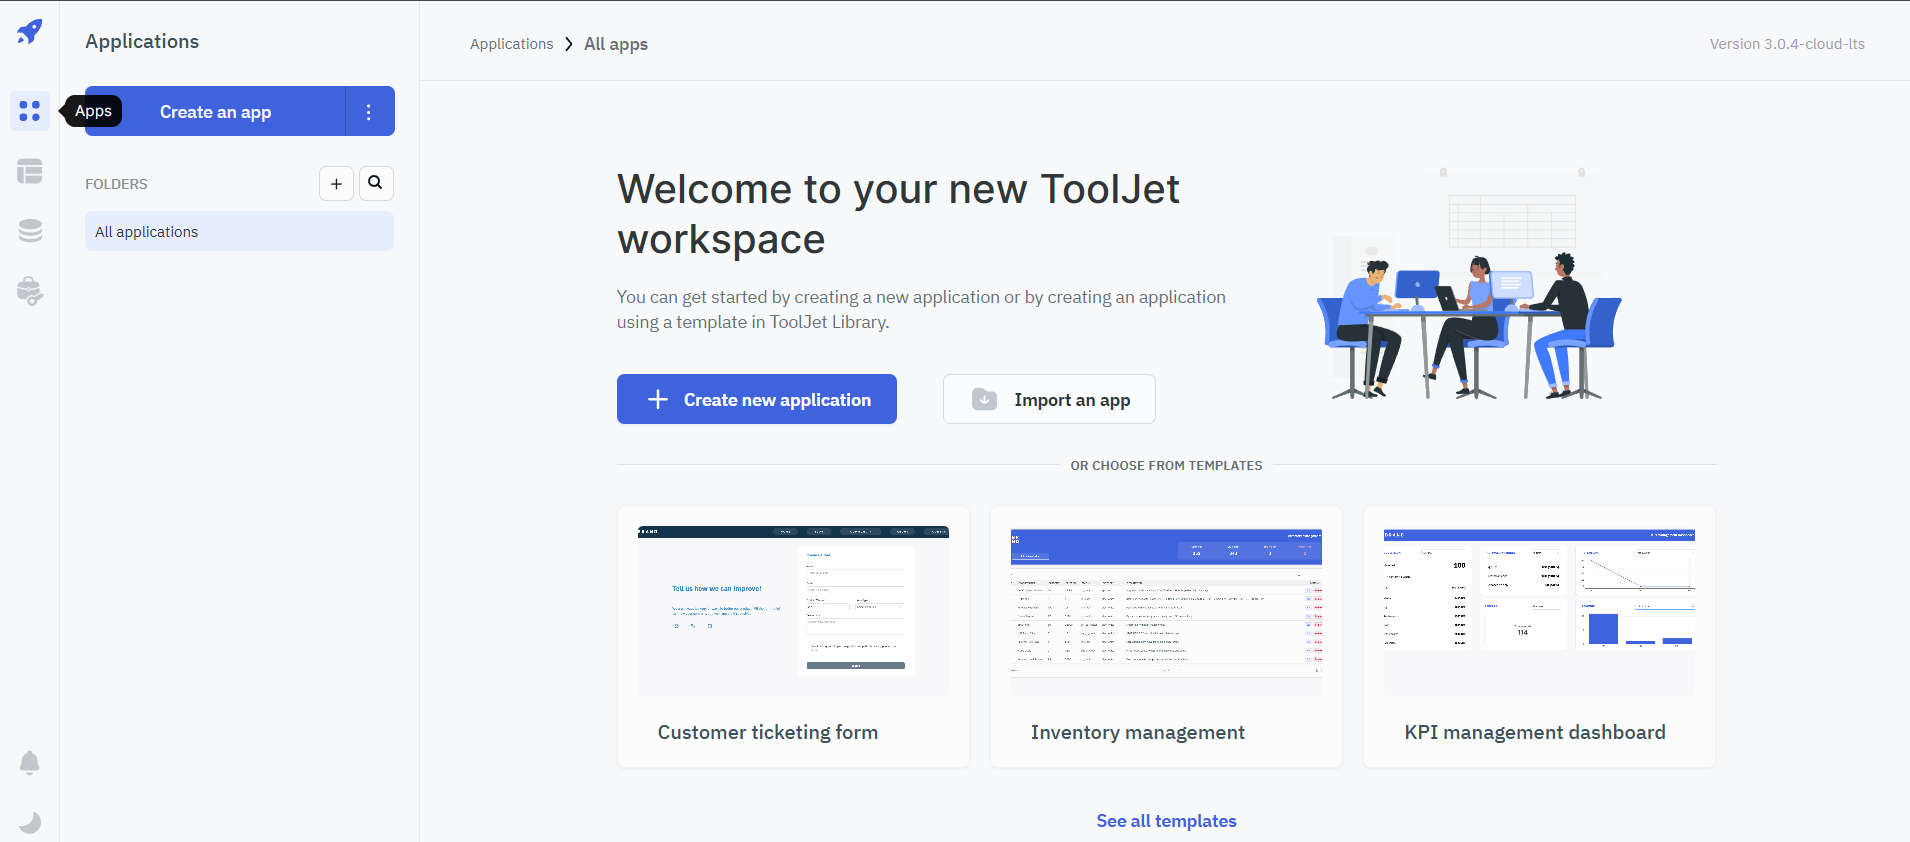The width and height of the screenshot is (1910, 842).
Task: Open the ToolJet Database table icon
Action: pyautogui.click(x=30, y=171)
